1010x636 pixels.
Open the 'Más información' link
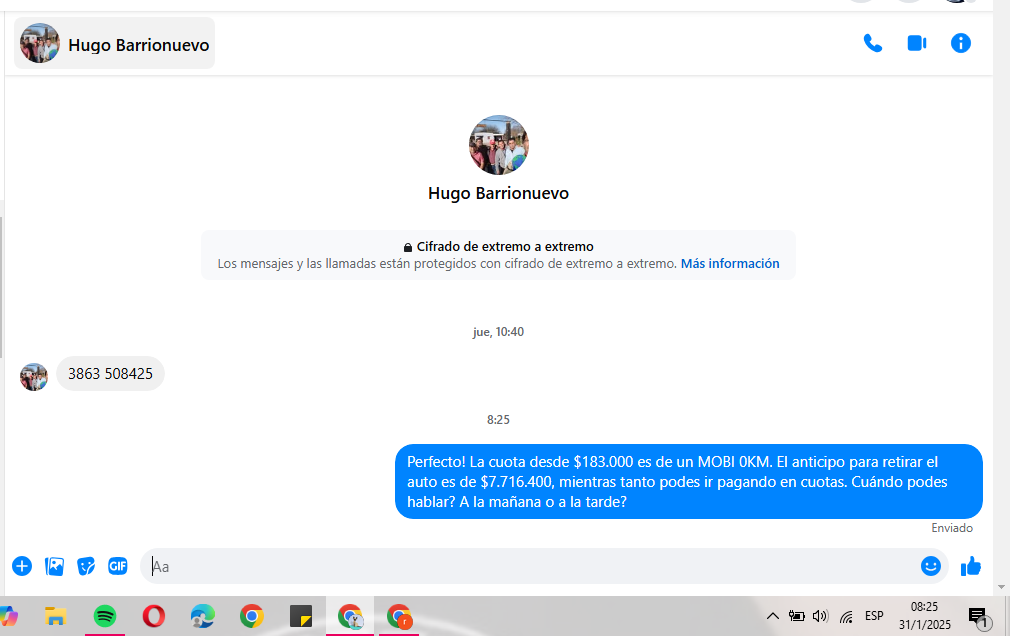[730, 264]
